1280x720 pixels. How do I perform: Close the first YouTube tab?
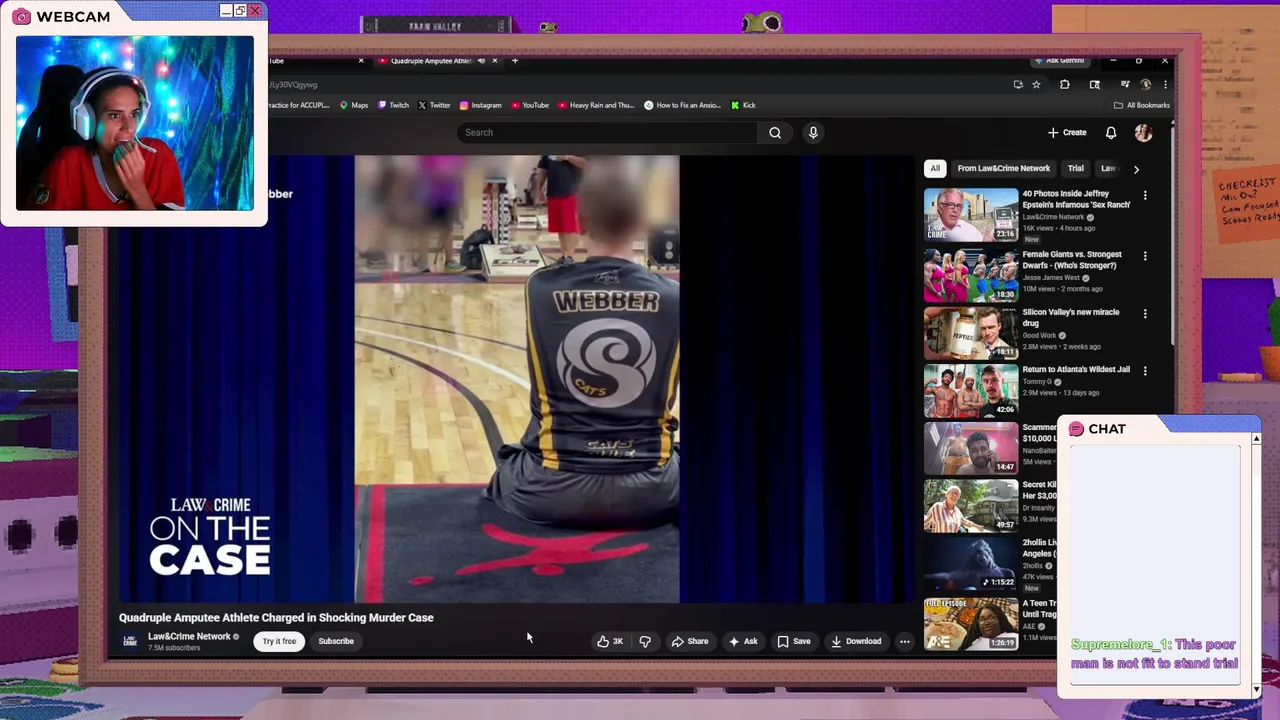pos(361,61)
